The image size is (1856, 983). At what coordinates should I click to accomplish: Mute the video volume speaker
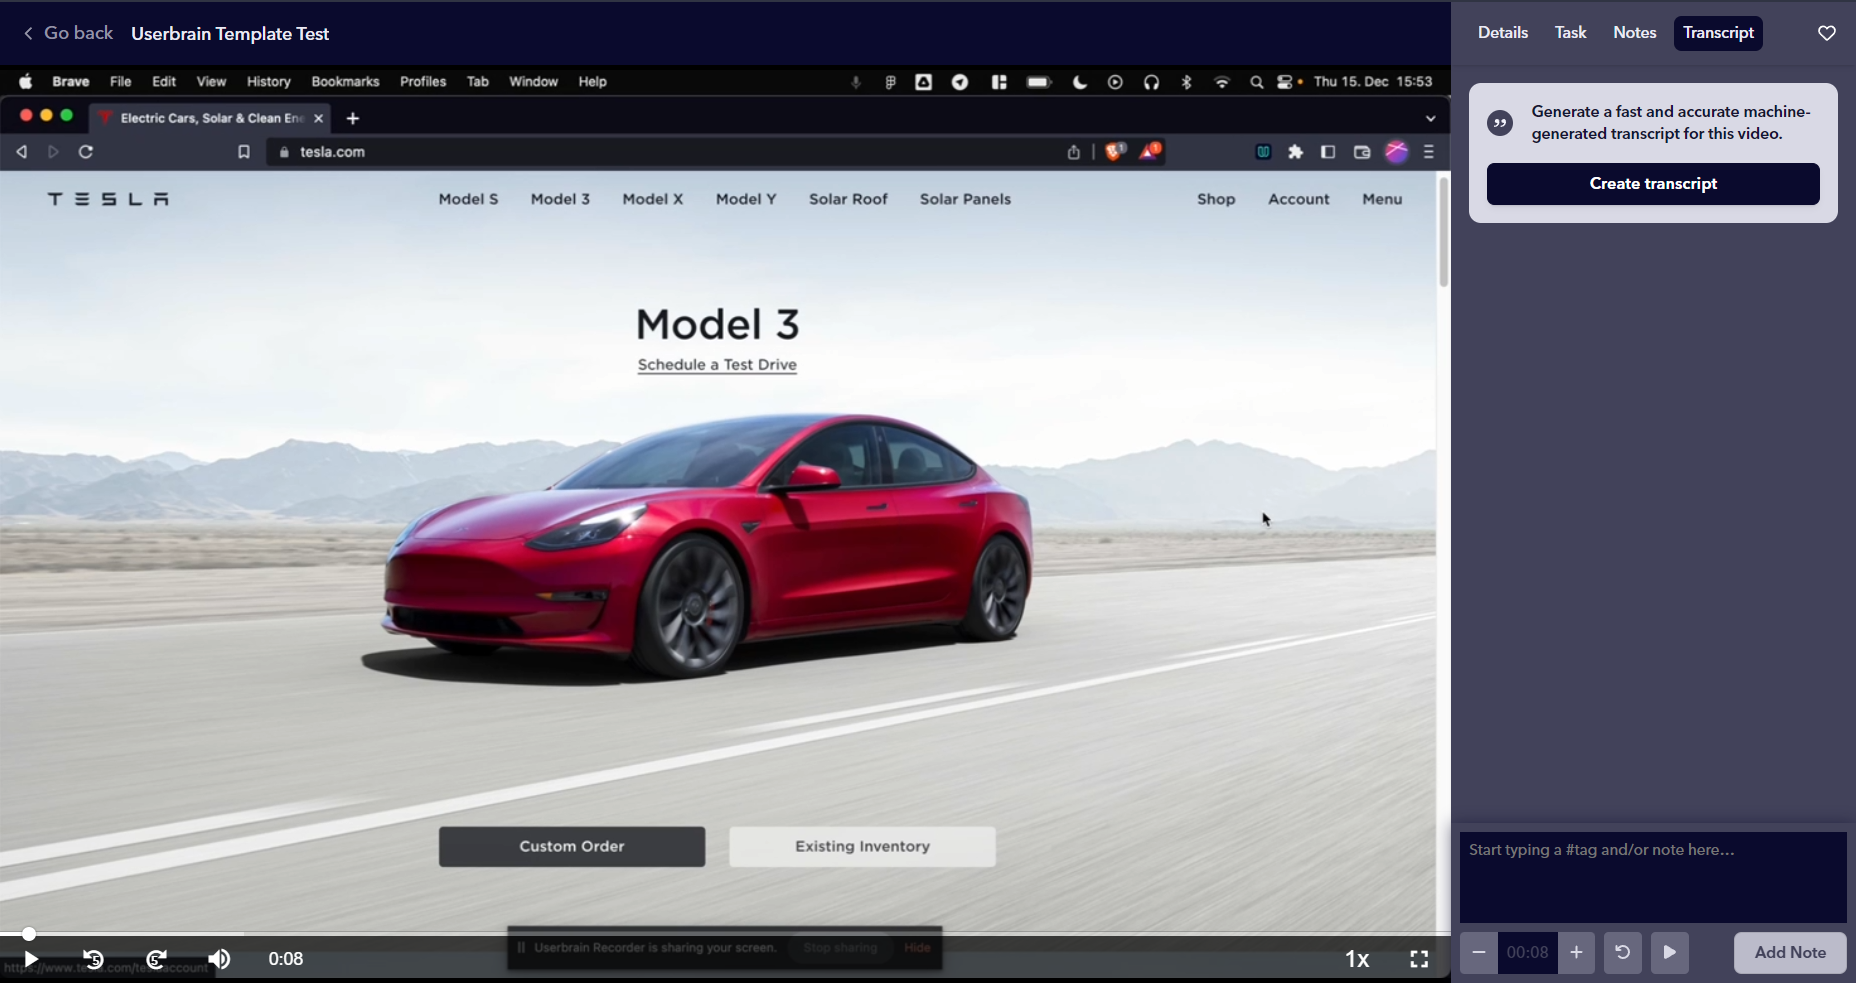click(219, 959)
